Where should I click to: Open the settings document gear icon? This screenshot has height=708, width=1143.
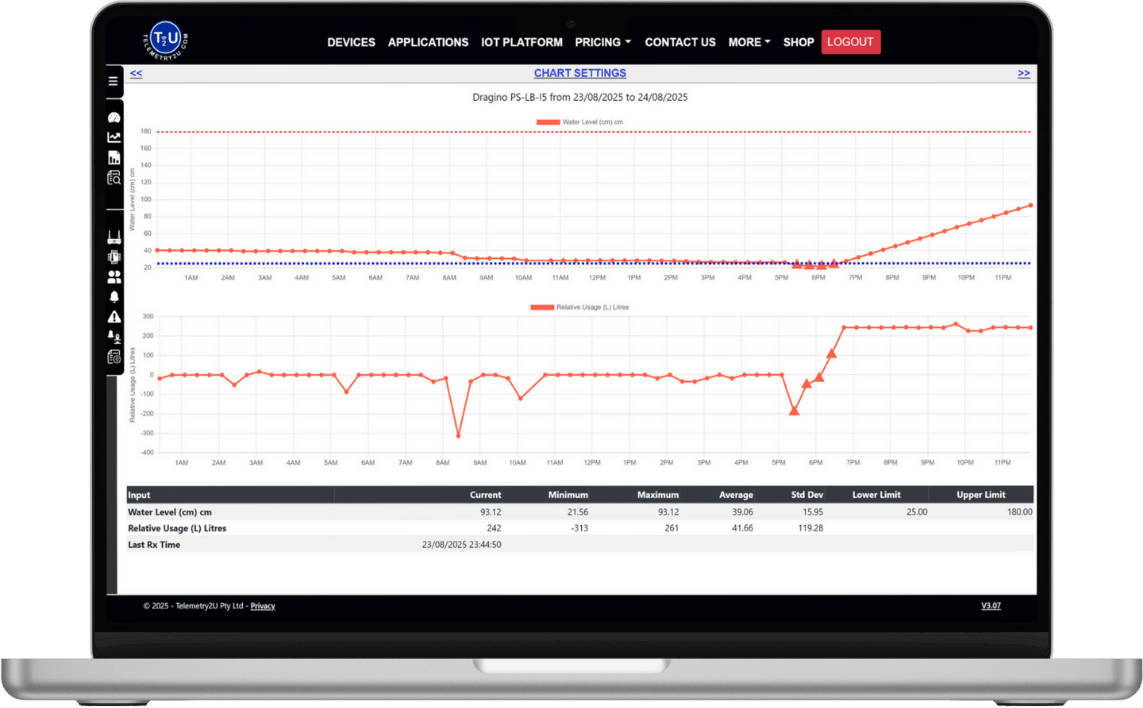(x=114, y=357)
